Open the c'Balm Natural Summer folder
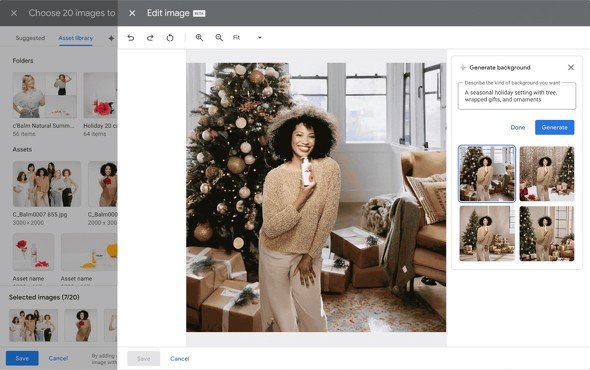590x370 pixels. tap(45, 95)
